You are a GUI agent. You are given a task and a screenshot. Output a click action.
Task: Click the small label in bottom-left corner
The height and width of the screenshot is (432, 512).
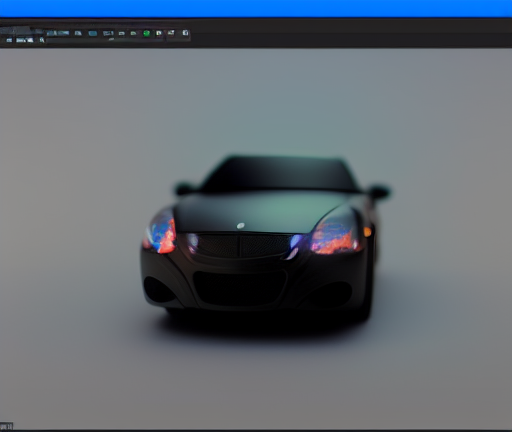[6, 426]
